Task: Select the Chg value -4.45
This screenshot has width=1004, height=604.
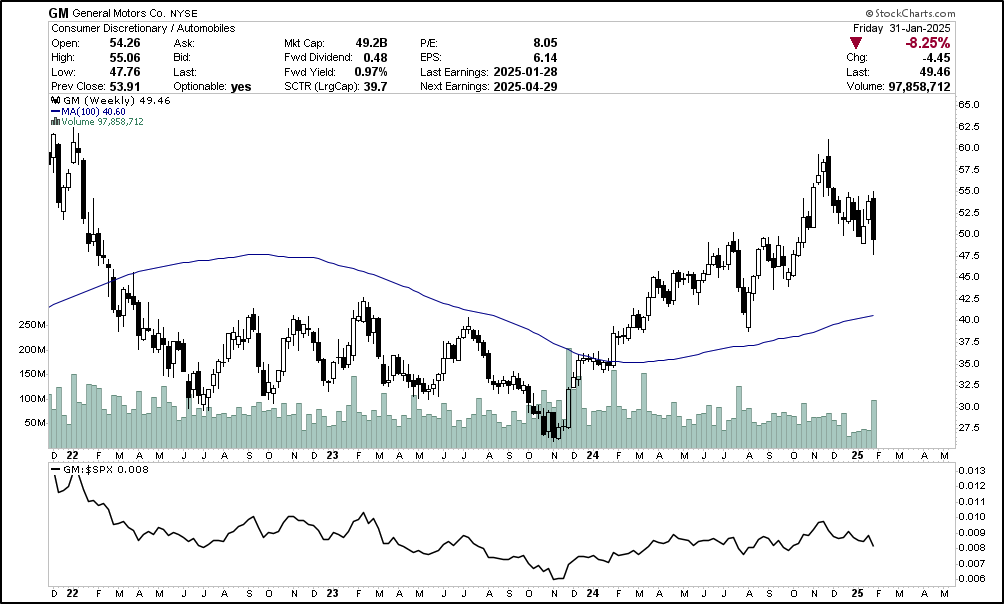Action: point(936,58)
